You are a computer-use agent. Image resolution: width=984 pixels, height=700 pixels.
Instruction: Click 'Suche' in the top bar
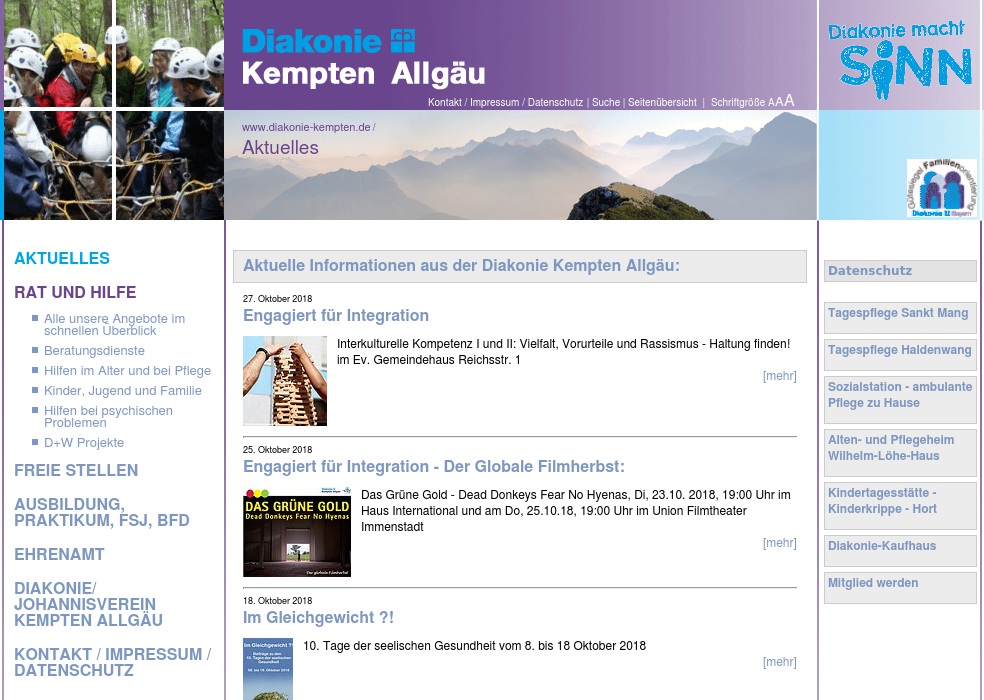click(605, 102)
